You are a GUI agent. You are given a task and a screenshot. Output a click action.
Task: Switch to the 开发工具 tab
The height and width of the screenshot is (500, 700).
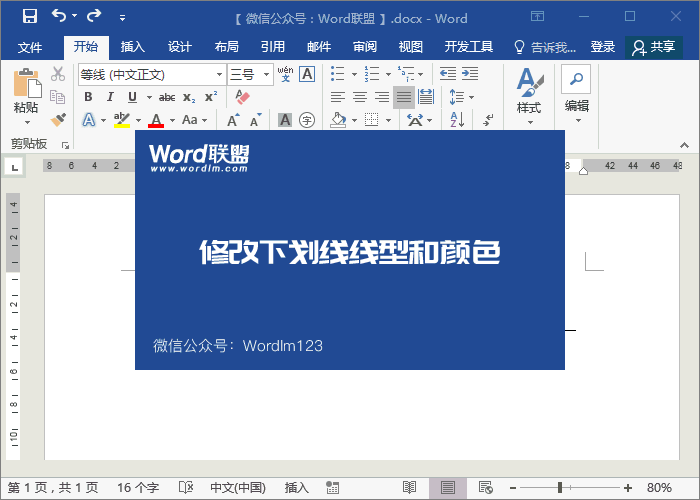[469, 46]
